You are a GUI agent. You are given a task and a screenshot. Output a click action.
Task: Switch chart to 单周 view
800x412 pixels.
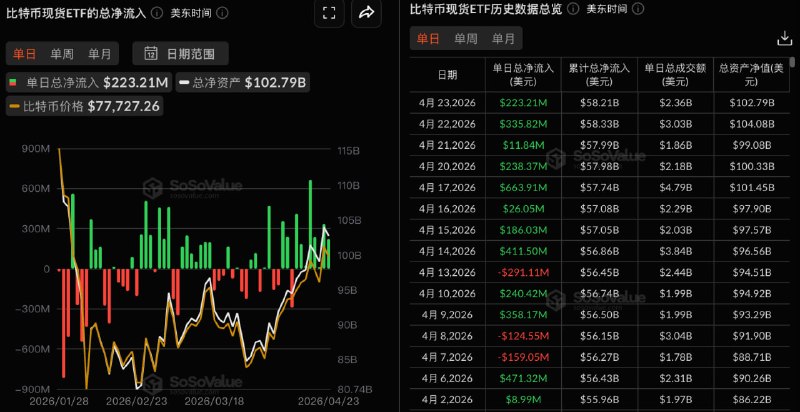coord(62,54)
